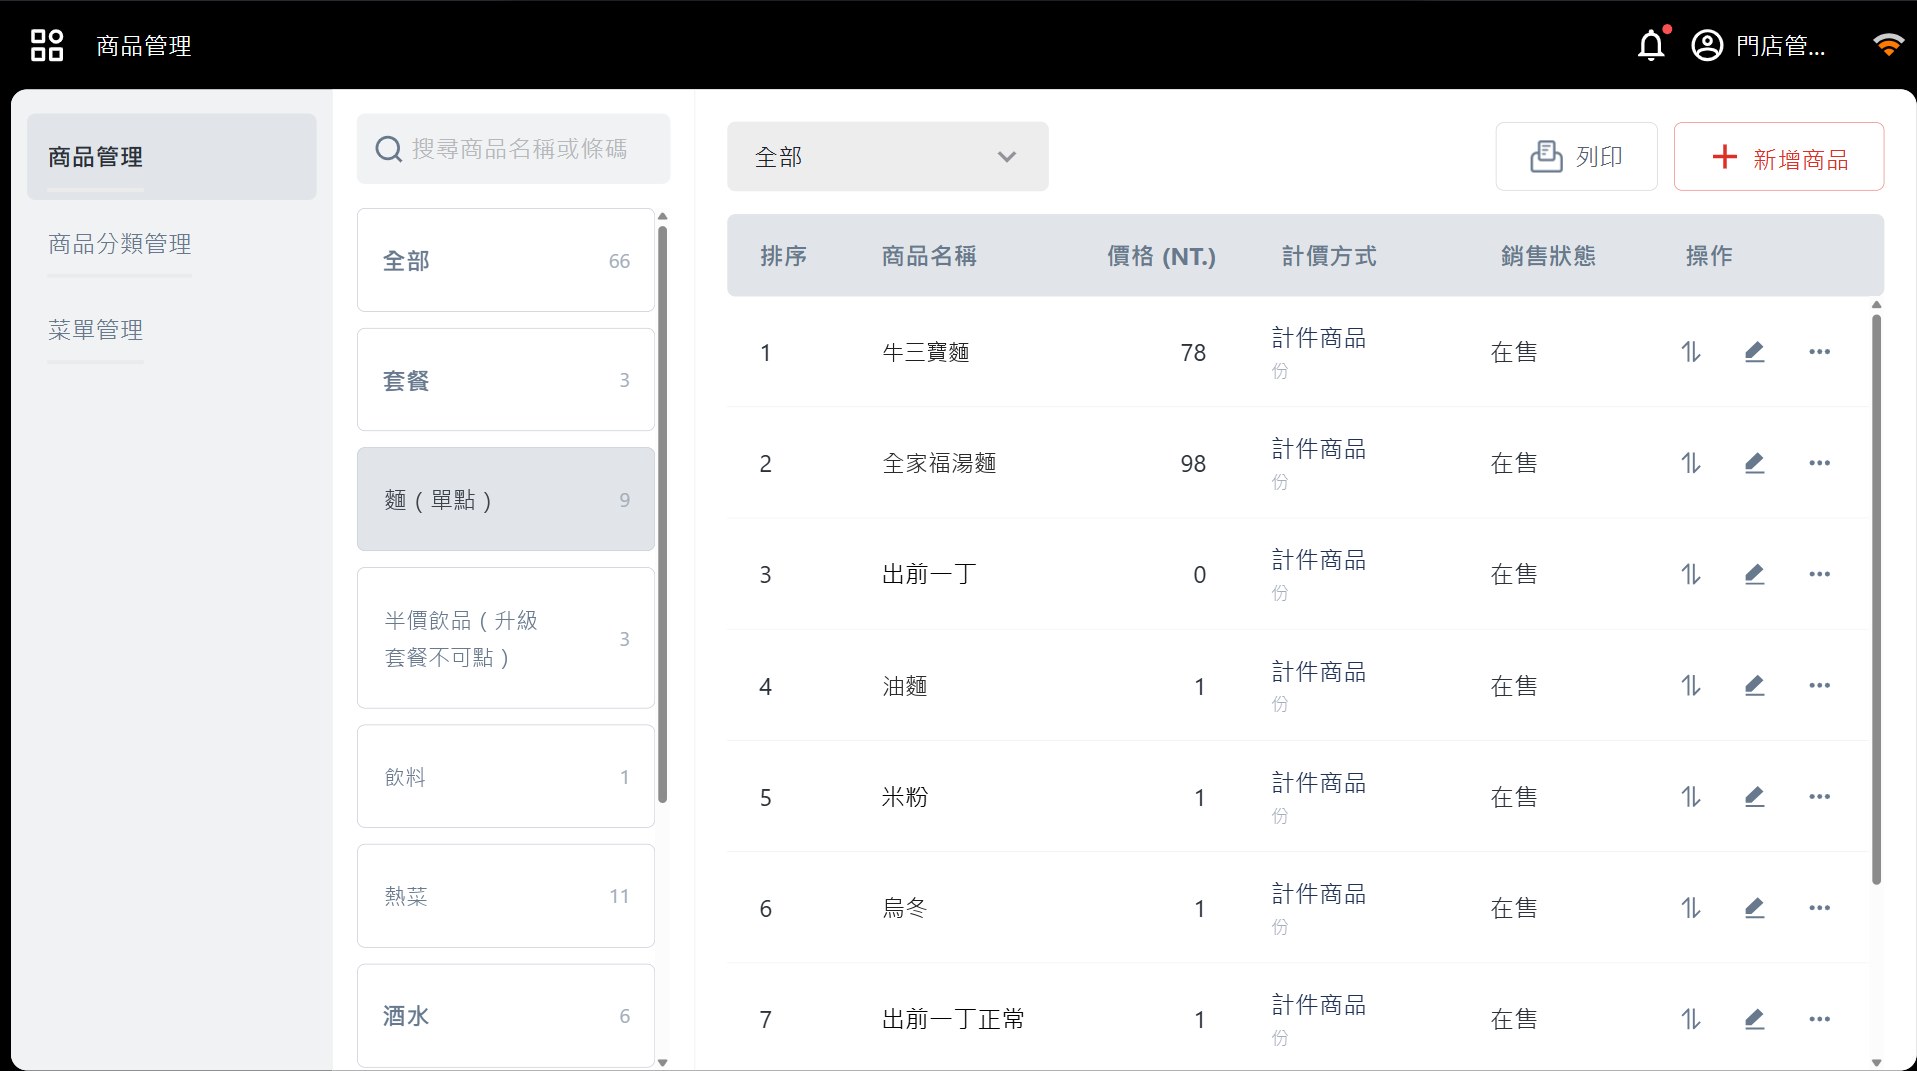
Task: Open the store manager account menu
Action: 1758,45
